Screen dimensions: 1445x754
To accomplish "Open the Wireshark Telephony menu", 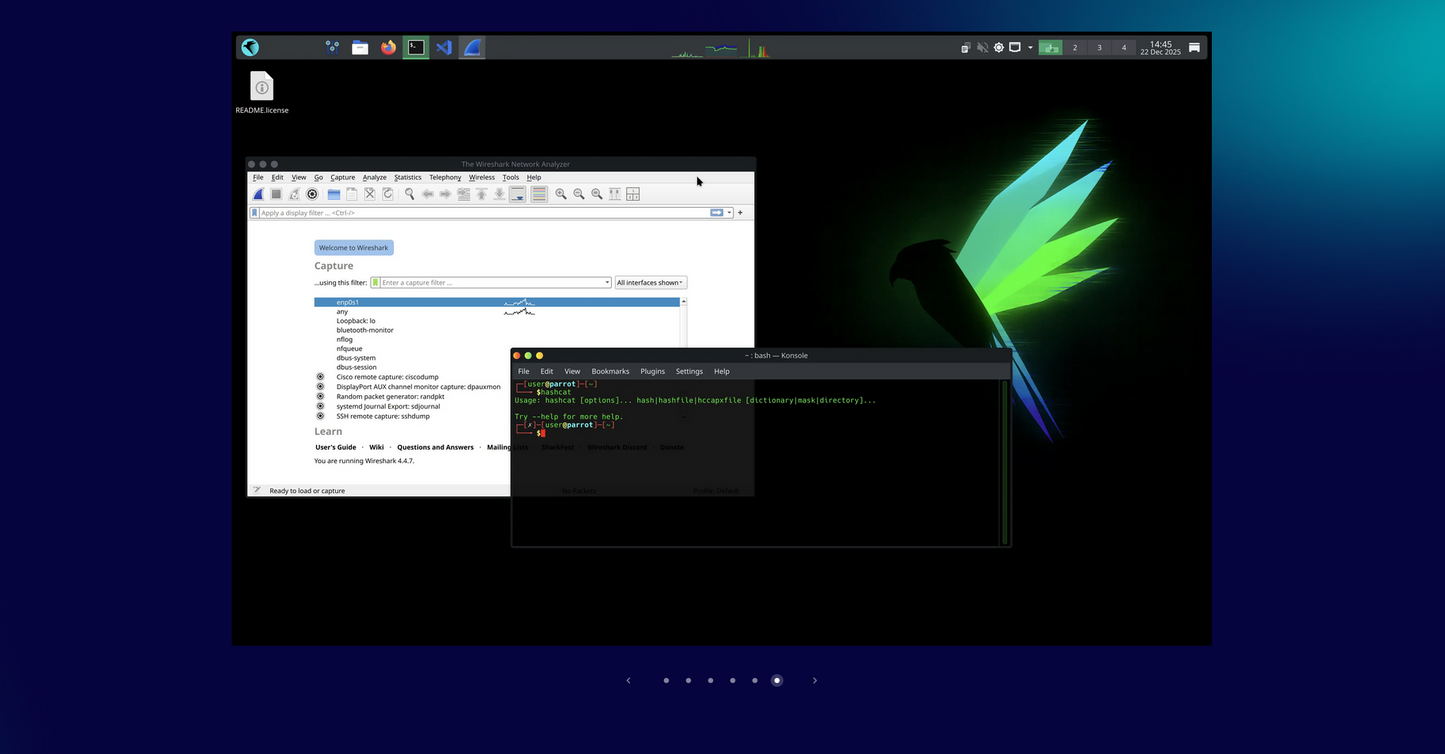I will point(445,177).
